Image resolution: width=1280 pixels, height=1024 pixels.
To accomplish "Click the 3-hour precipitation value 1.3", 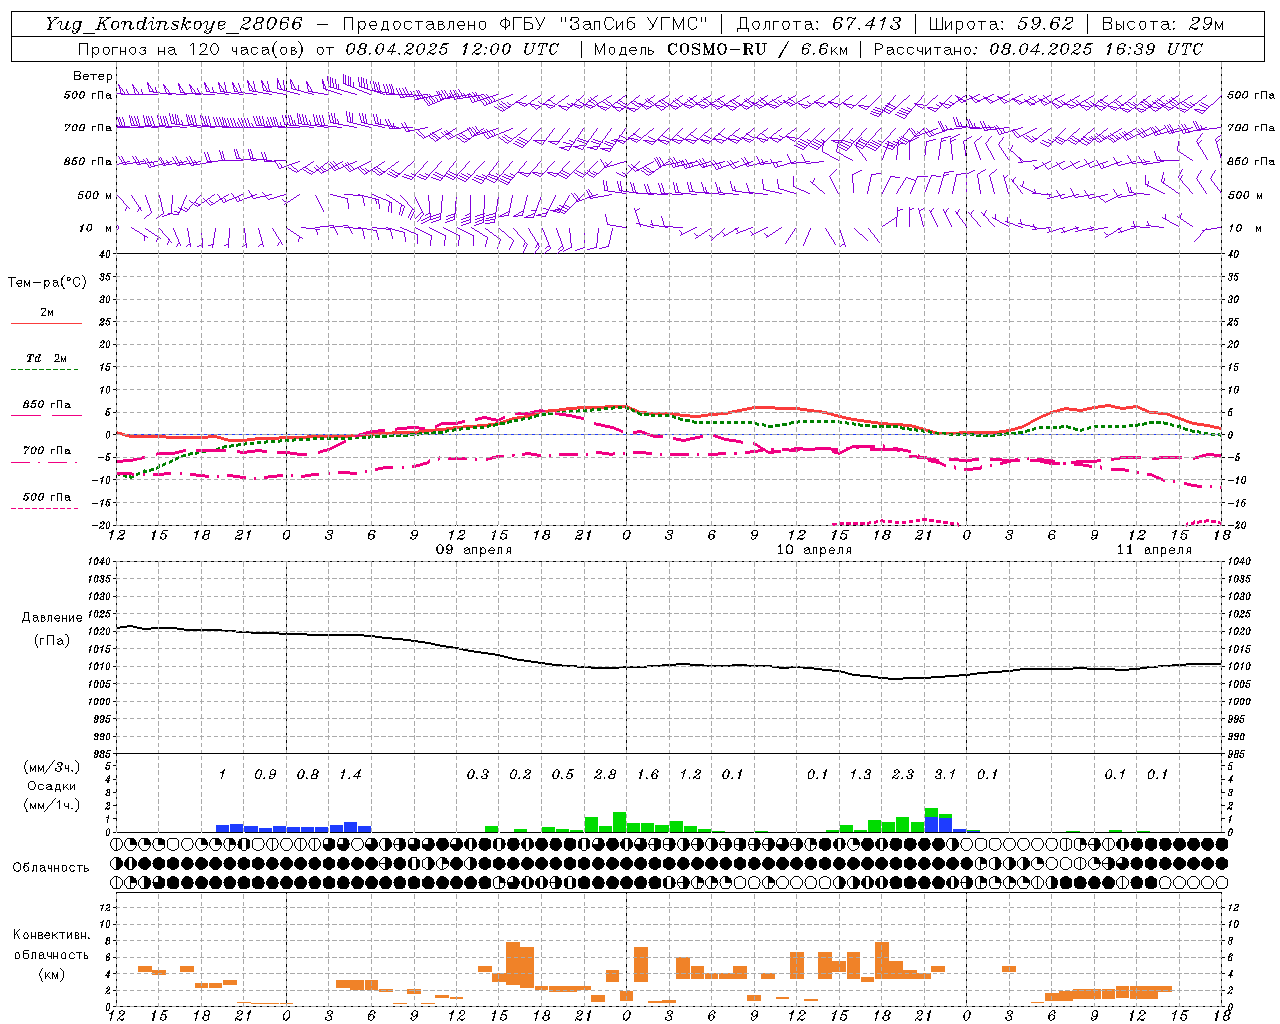I will click(x=860, y=775).
